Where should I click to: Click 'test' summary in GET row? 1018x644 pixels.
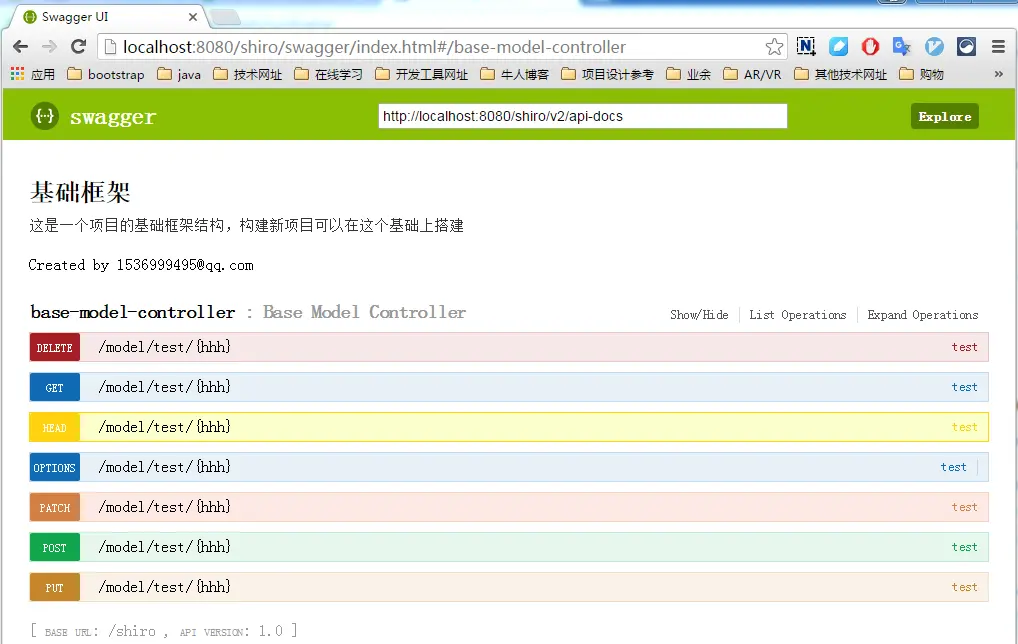(964, 388)
